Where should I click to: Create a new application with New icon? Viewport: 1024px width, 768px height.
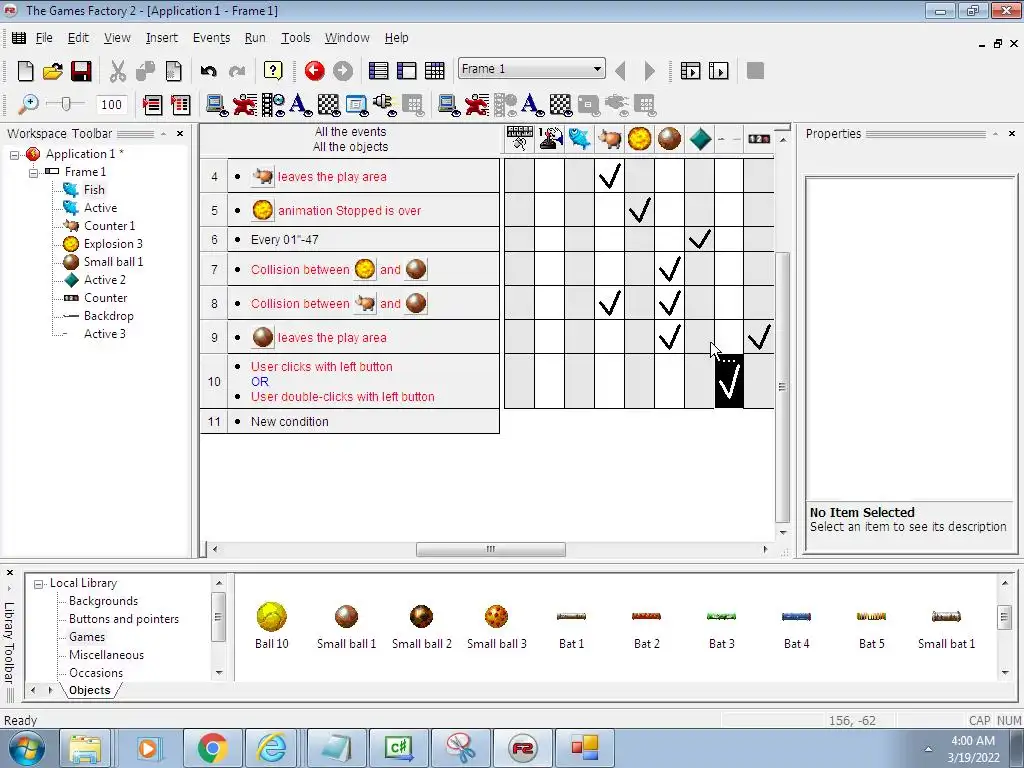[25, 71]
